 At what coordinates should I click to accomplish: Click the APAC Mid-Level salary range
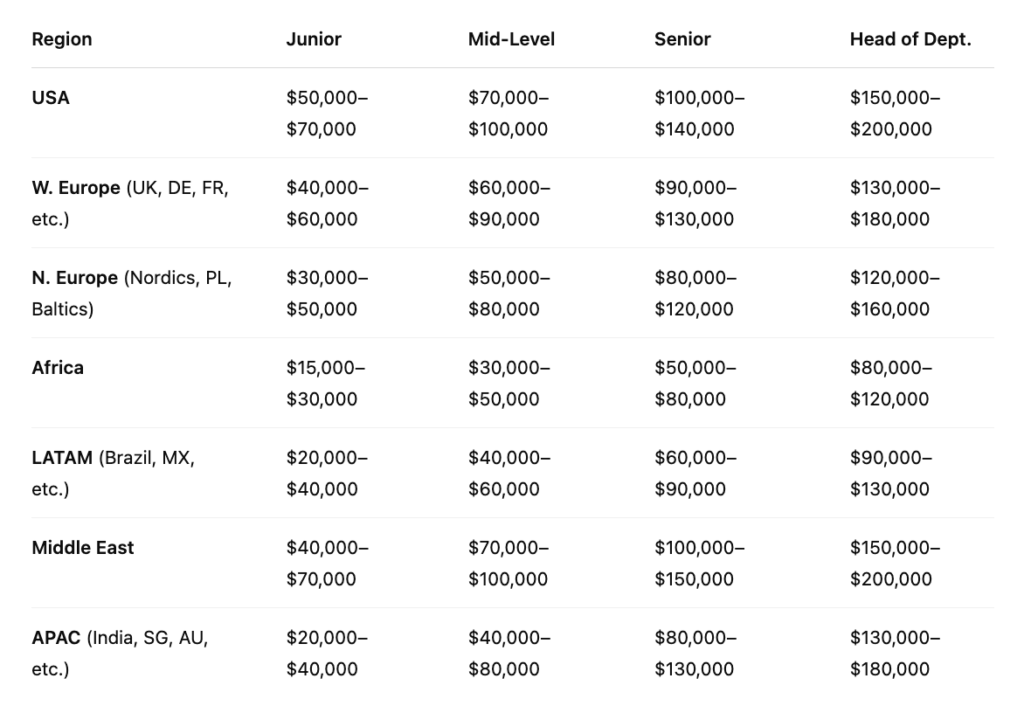coord(508,654)
